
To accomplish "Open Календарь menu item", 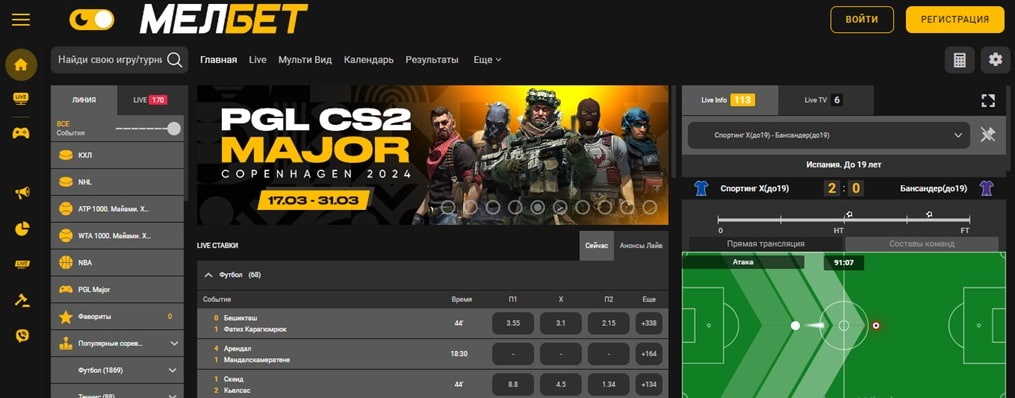I will pyautogui.click(x=368, y=60).
